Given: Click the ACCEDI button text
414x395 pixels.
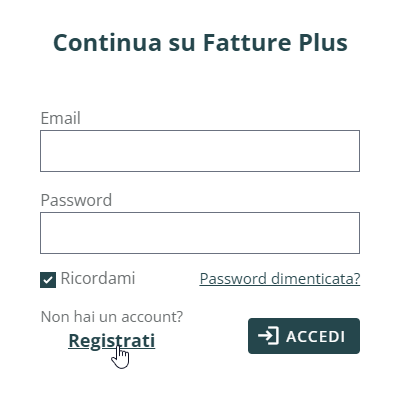Looking at the screenshot, I should click(x=315, y=336).
